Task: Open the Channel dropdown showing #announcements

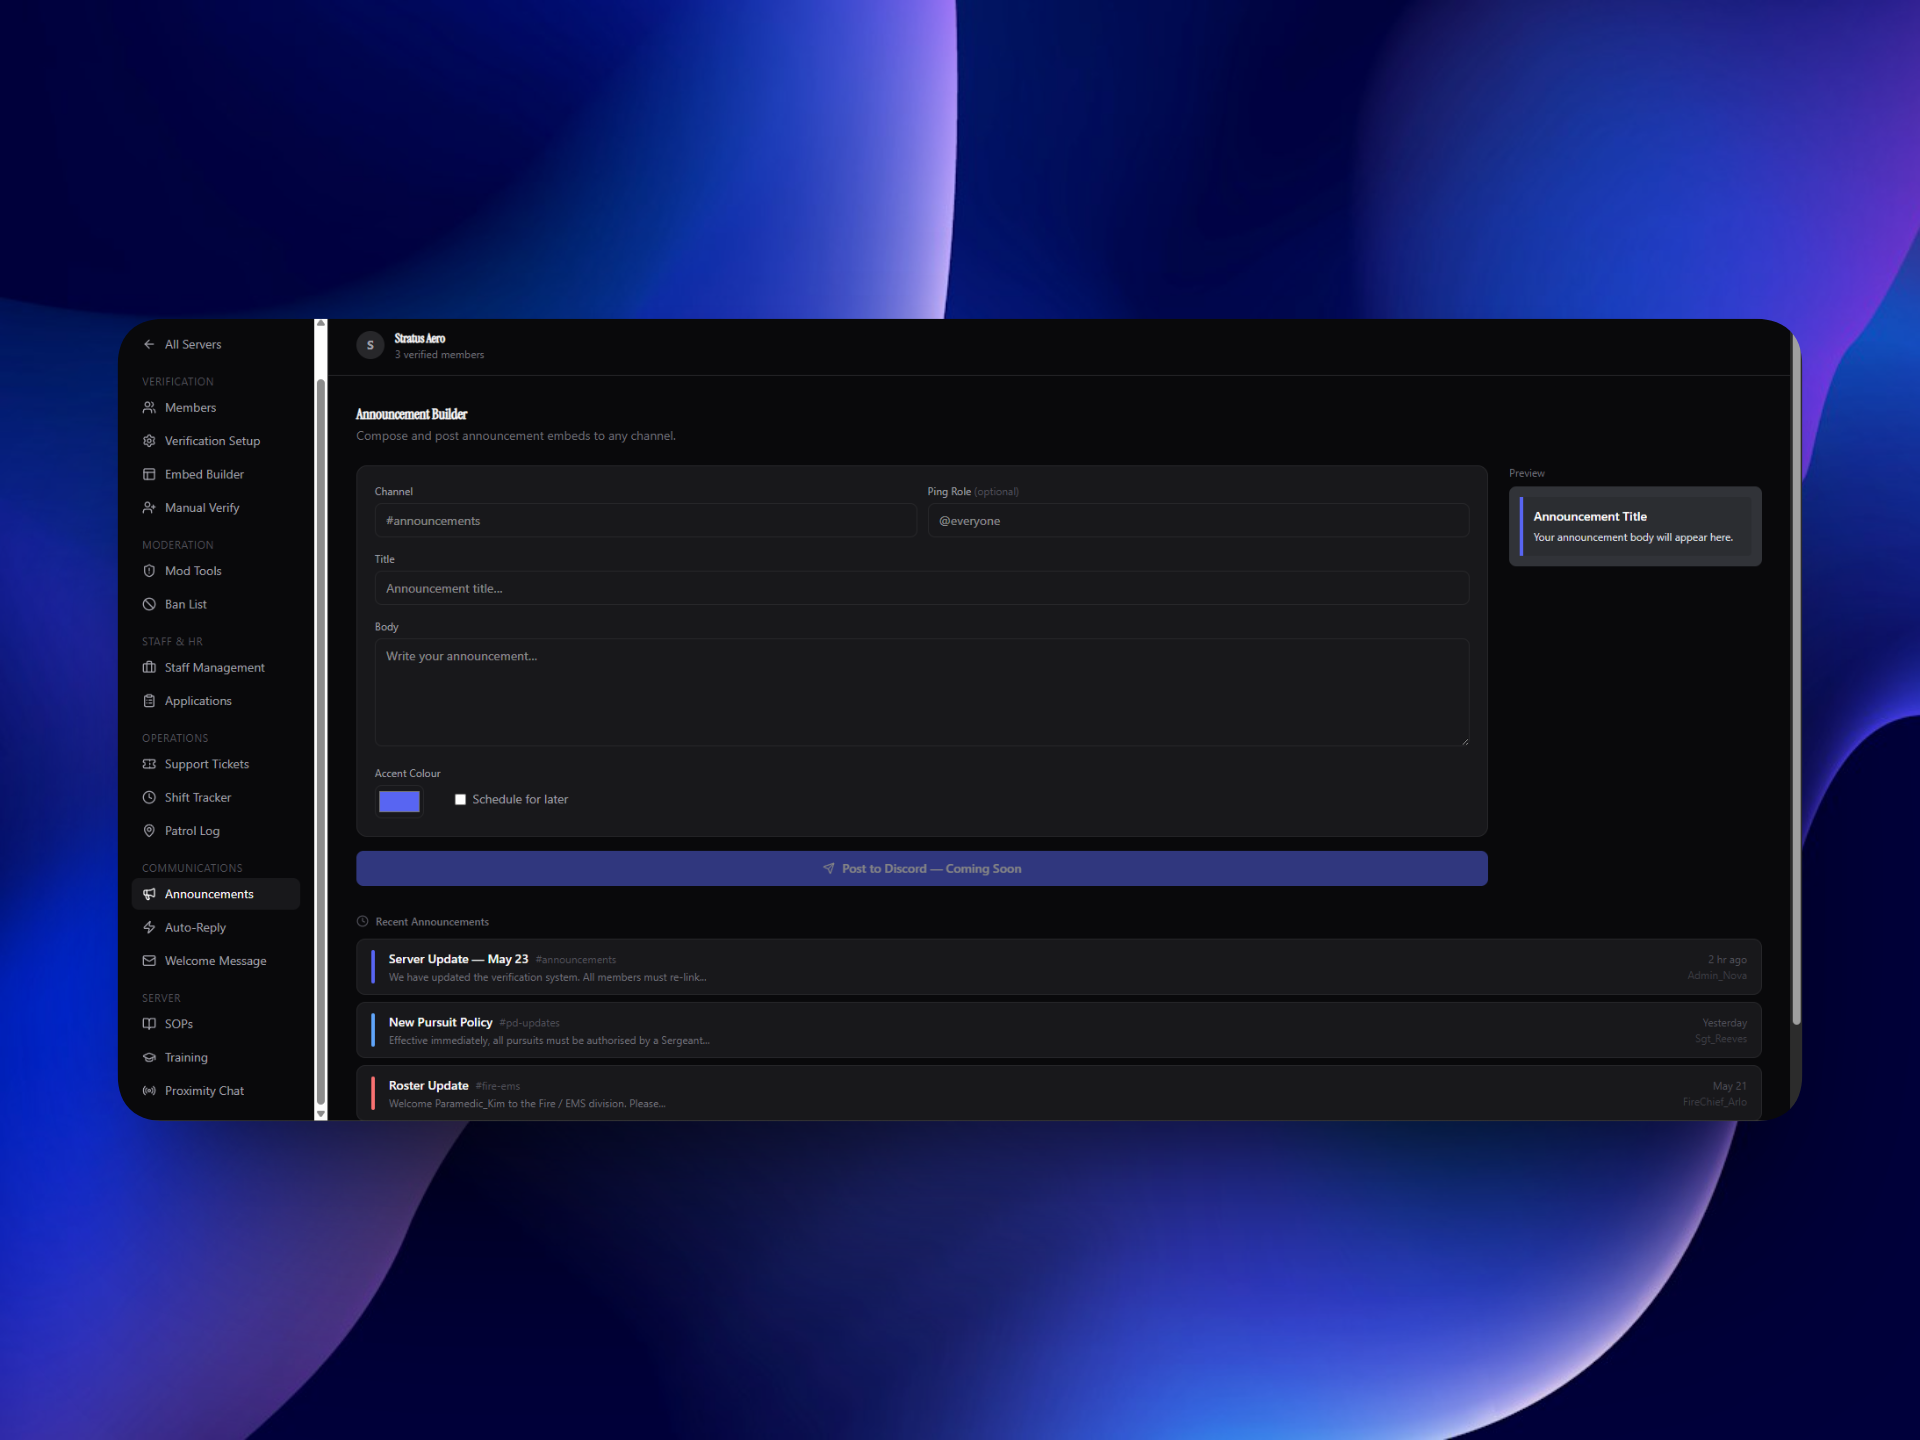Action: (645, 521)
